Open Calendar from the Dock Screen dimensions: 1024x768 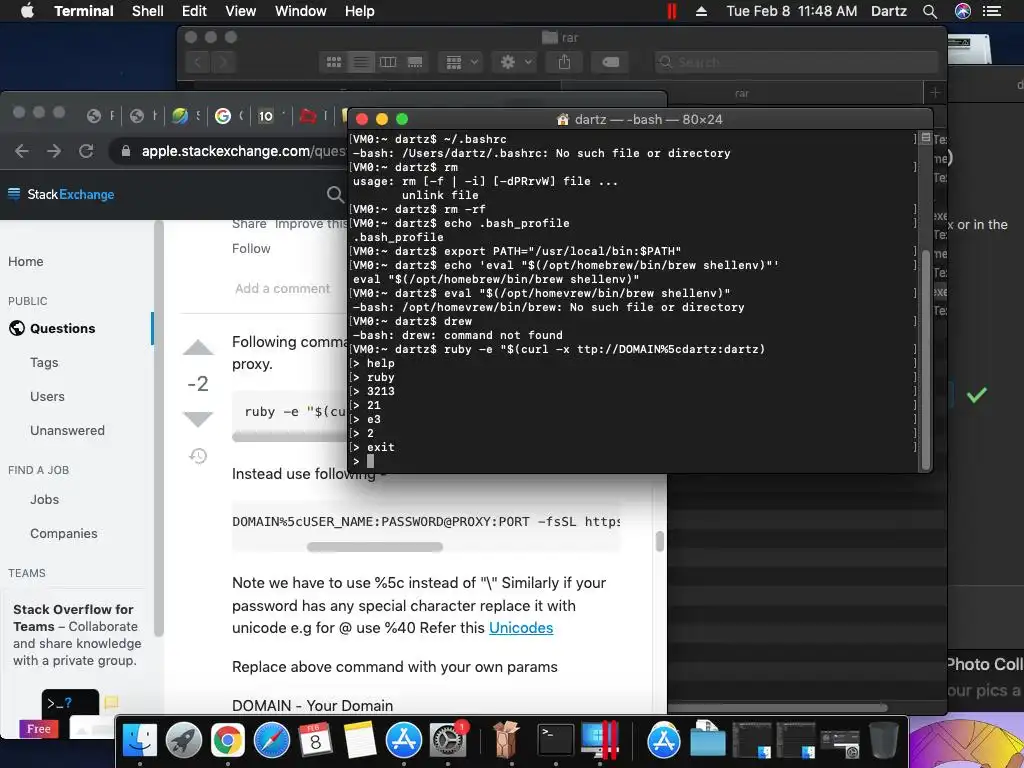[x=315, y=741]
